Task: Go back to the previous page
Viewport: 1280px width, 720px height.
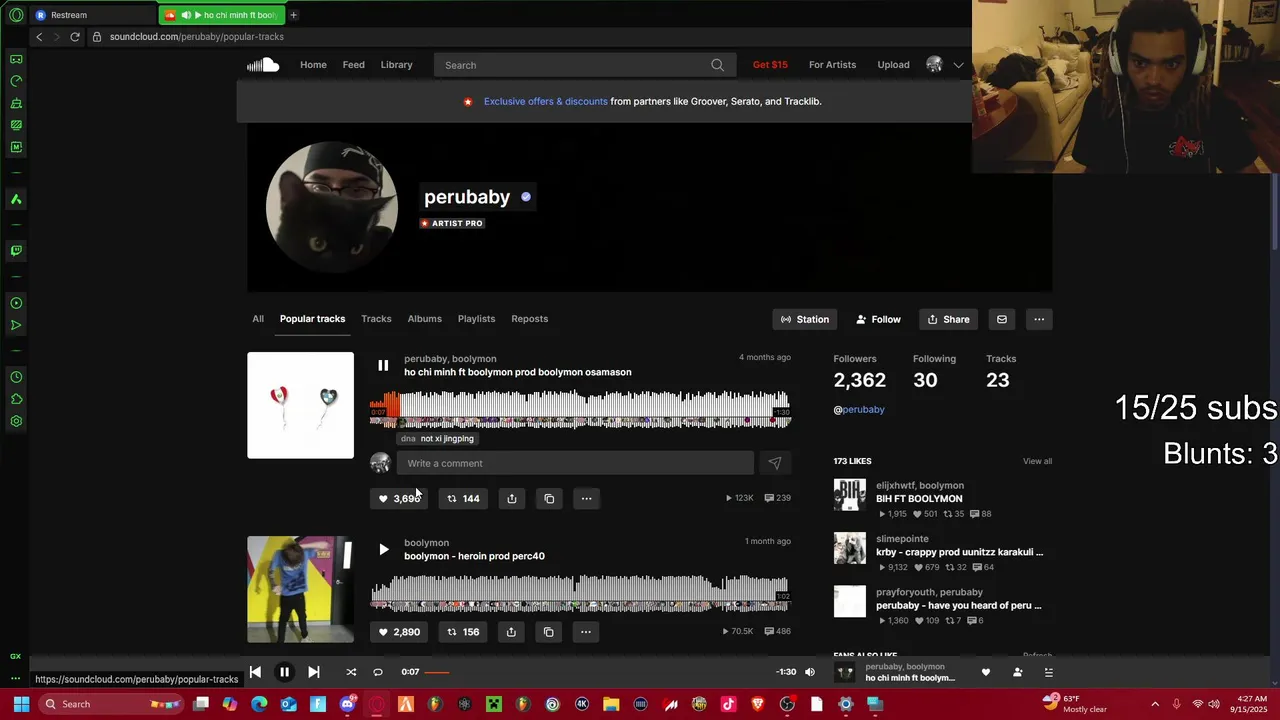Action: pos(39,37)
